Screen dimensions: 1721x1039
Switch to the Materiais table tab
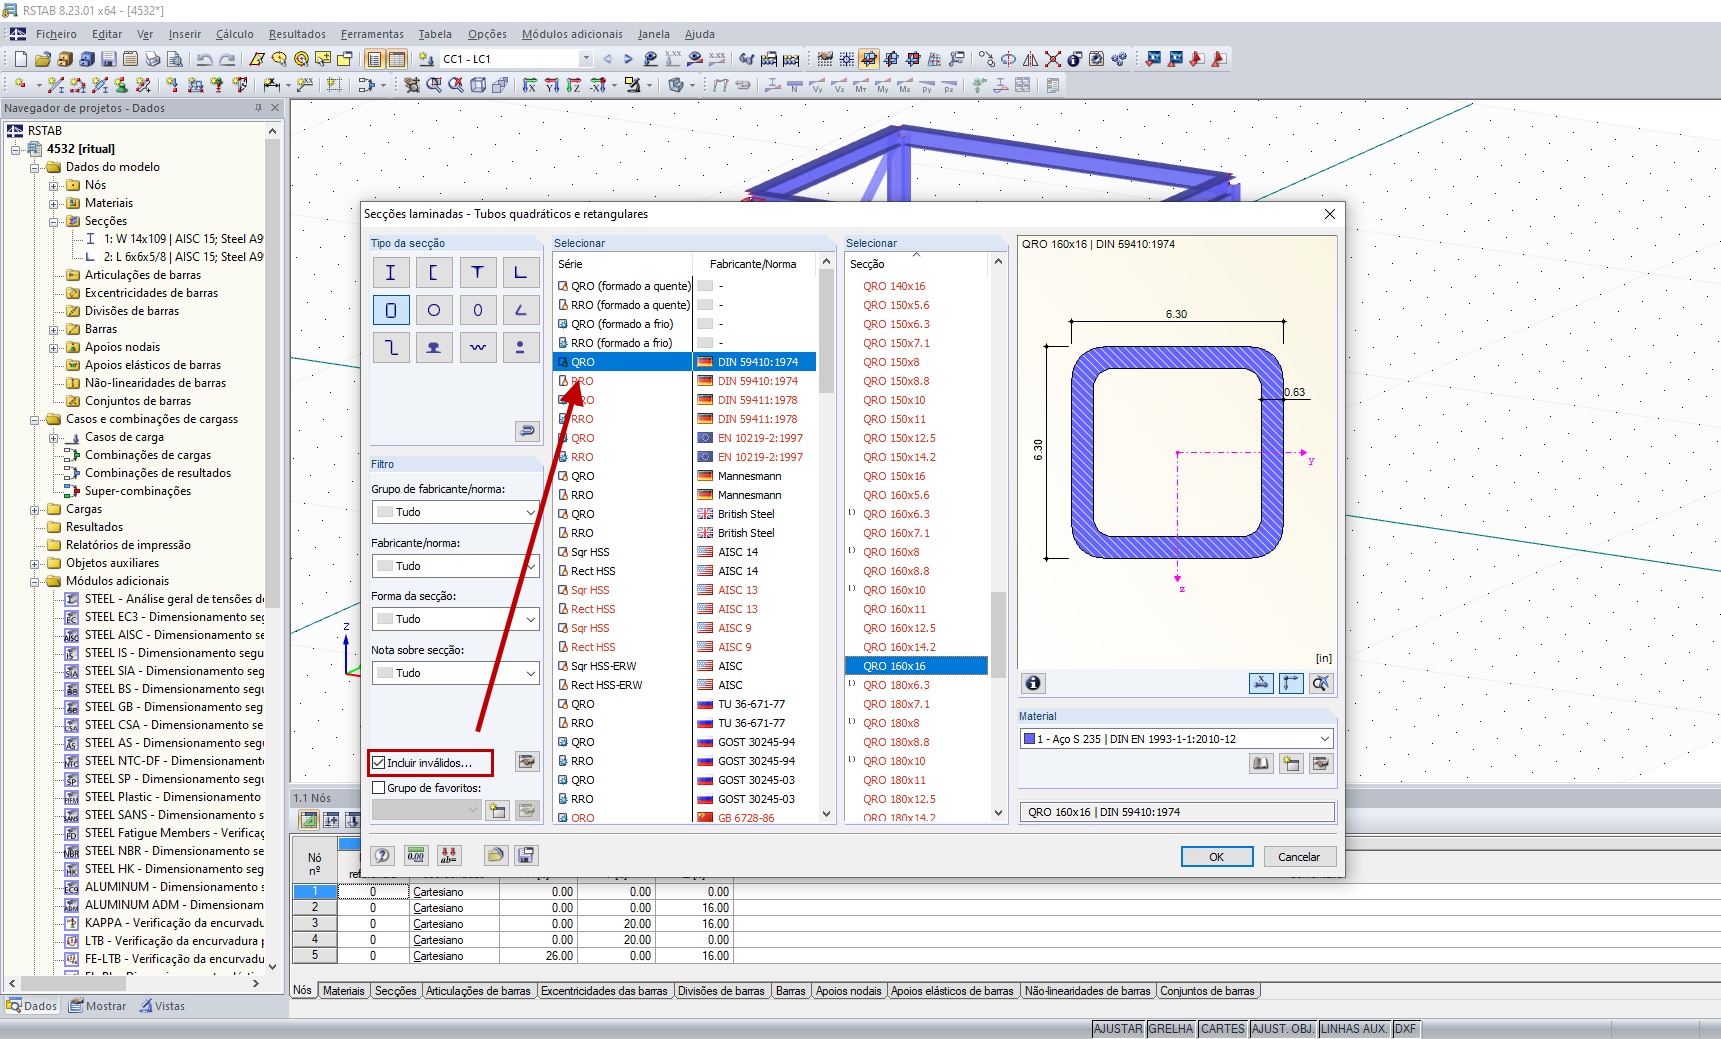(344, 991)
